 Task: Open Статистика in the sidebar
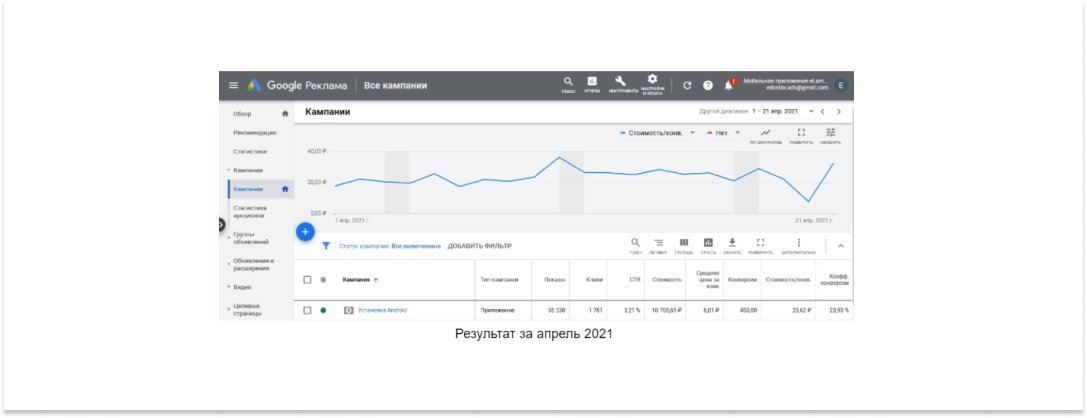[250, 151]
